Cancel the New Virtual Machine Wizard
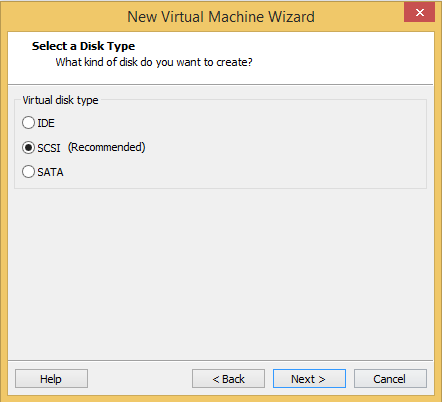This screenshot has height=402, width=444. 390,379
